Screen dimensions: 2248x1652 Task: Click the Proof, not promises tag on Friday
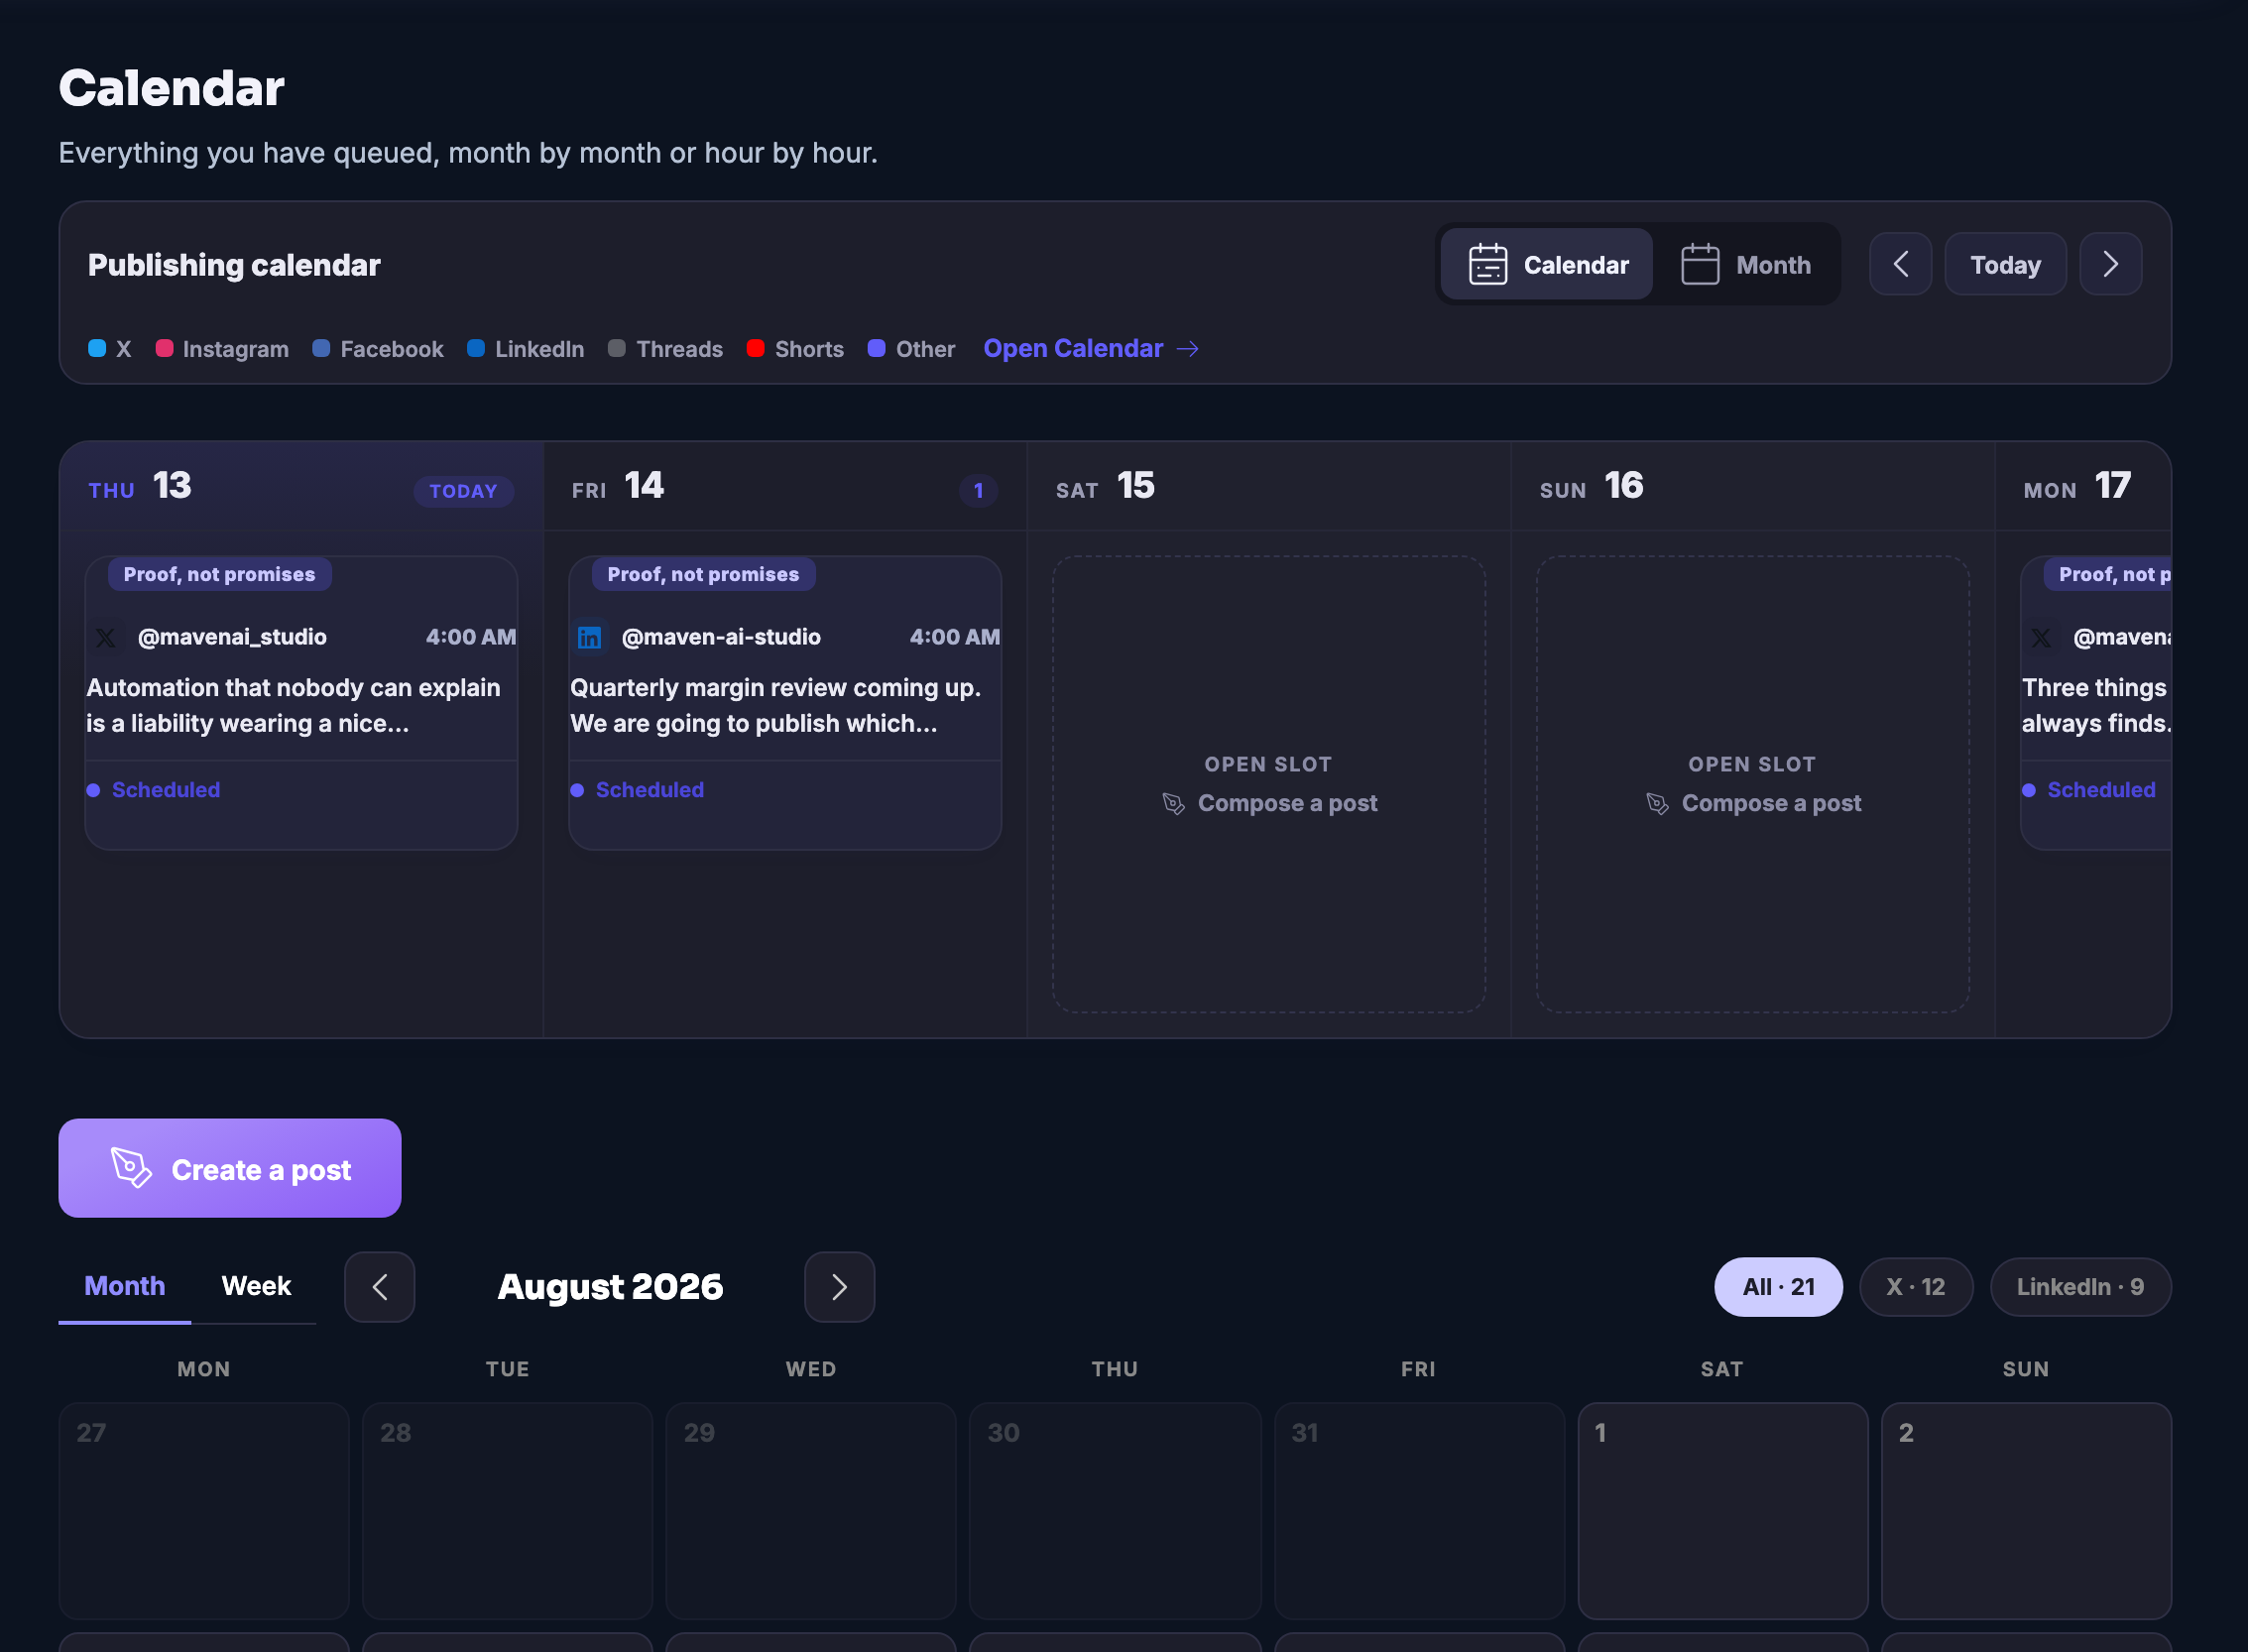[x=704, y=574]
